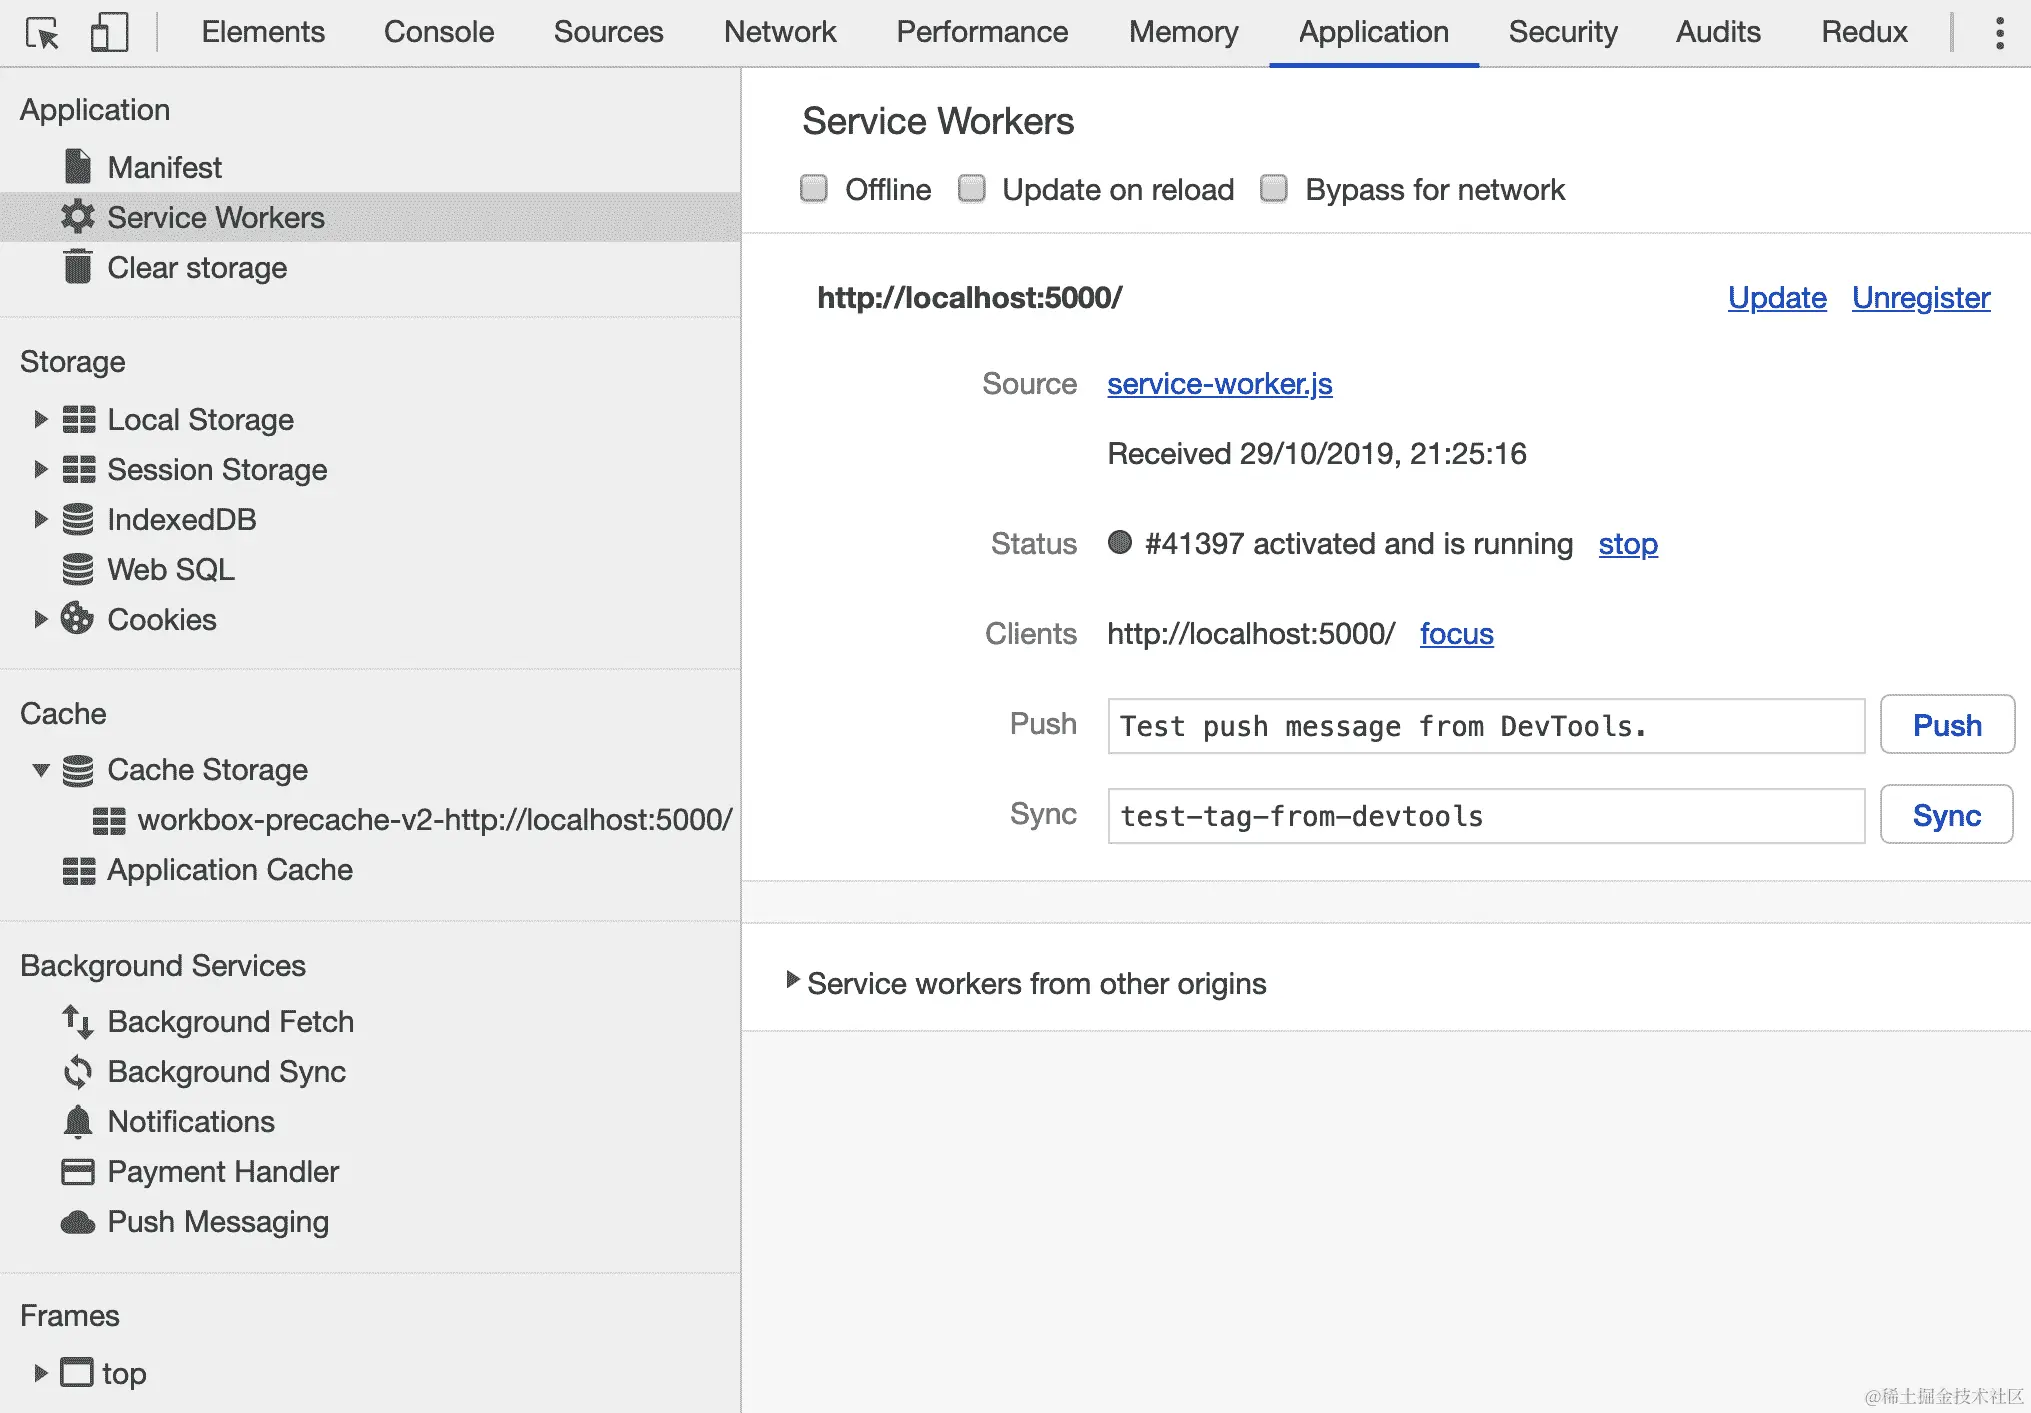Click the Sync tag input field
The width and height of the screenshot is (2031, 1413).
tap(1485, 816)
